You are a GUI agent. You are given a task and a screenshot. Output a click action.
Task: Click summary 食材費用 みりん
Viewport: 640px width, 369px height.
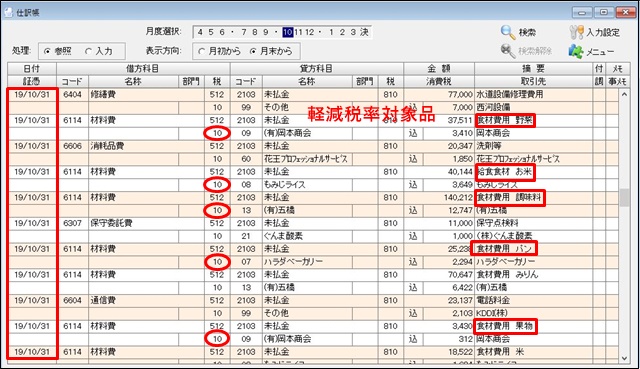(x=507, y=274)
